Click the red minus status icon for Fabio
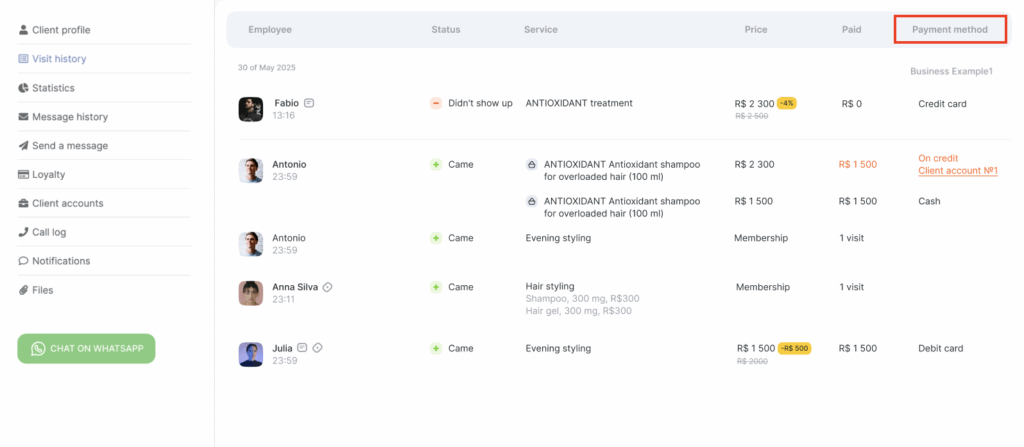1024x447 pixels. tap(436, 103)
